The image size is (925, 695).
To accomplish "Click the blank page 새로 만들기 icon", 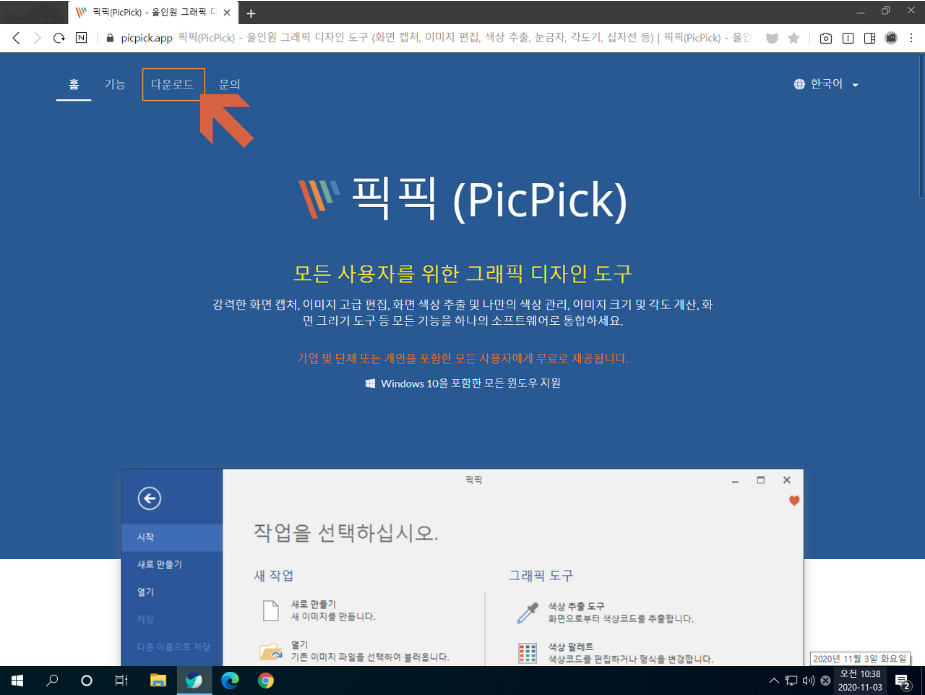I will pos(271,610).
